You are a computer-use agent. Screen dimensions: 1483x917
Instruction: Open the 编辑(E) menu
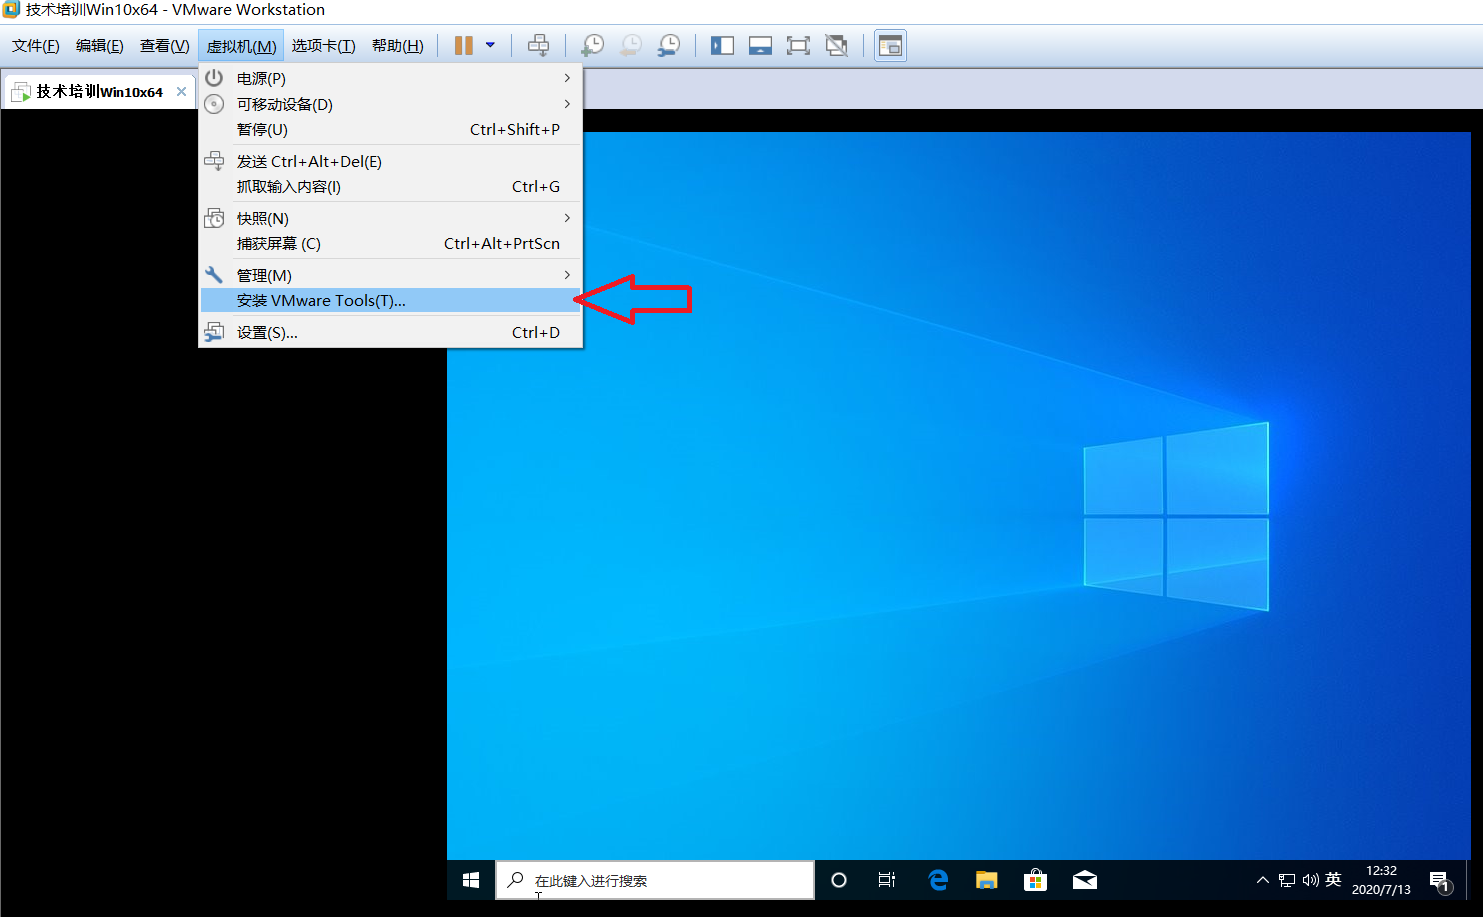(x=100, y=46)
